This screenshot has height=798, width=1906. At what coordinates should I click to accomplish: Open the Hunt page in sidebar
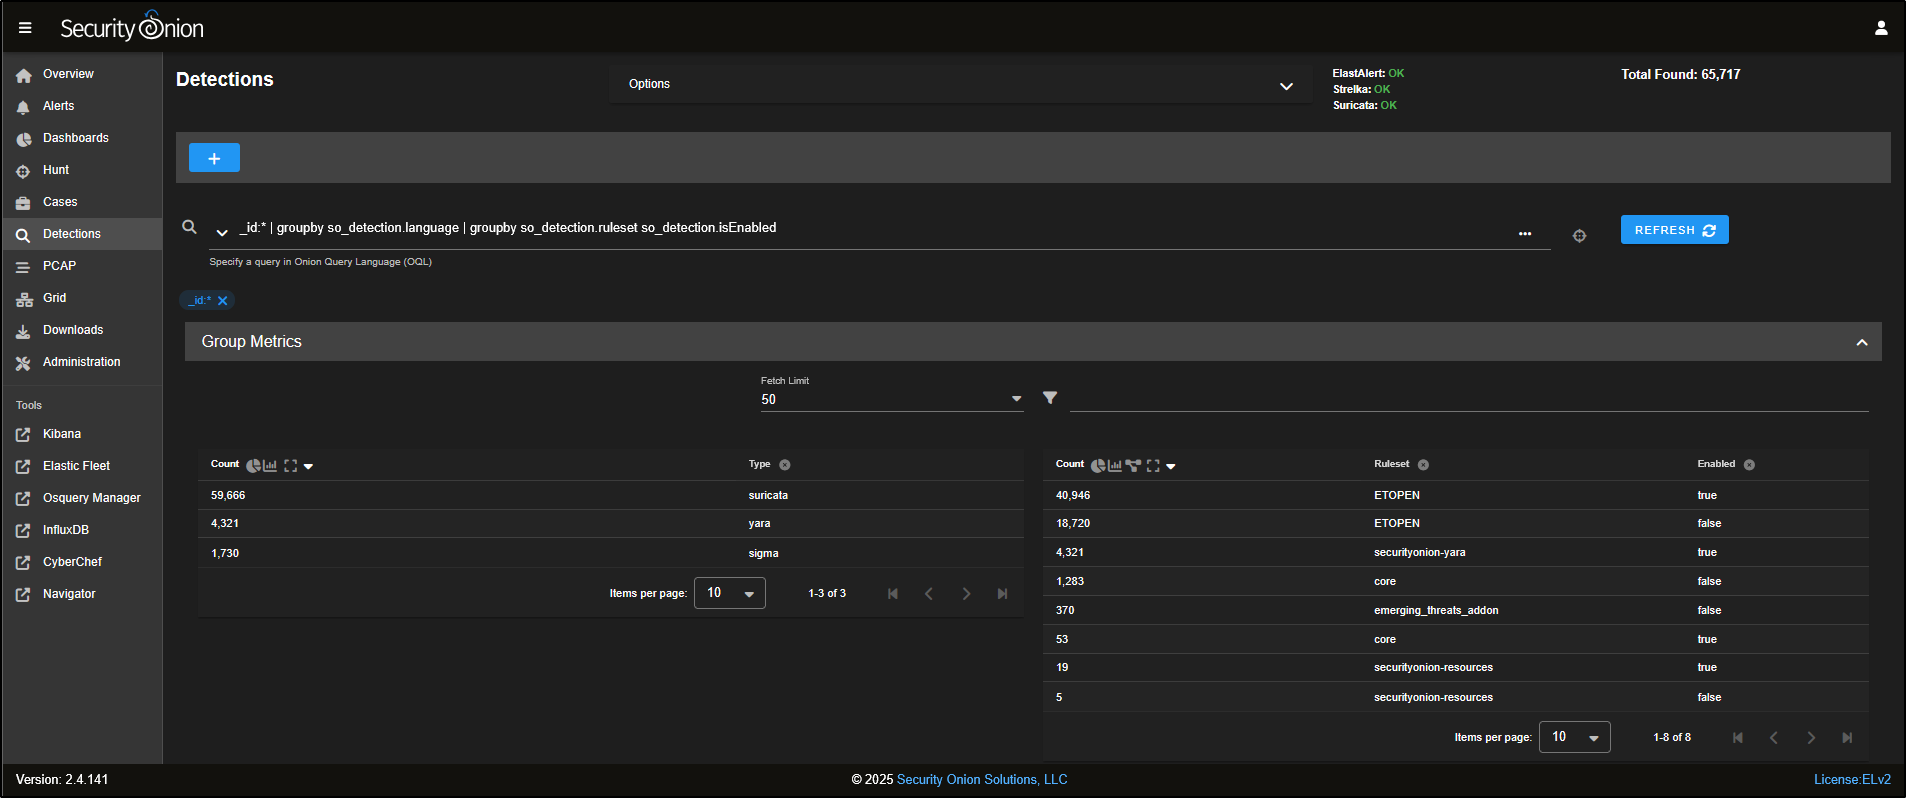pyautogui.click(x=56, y=170)
